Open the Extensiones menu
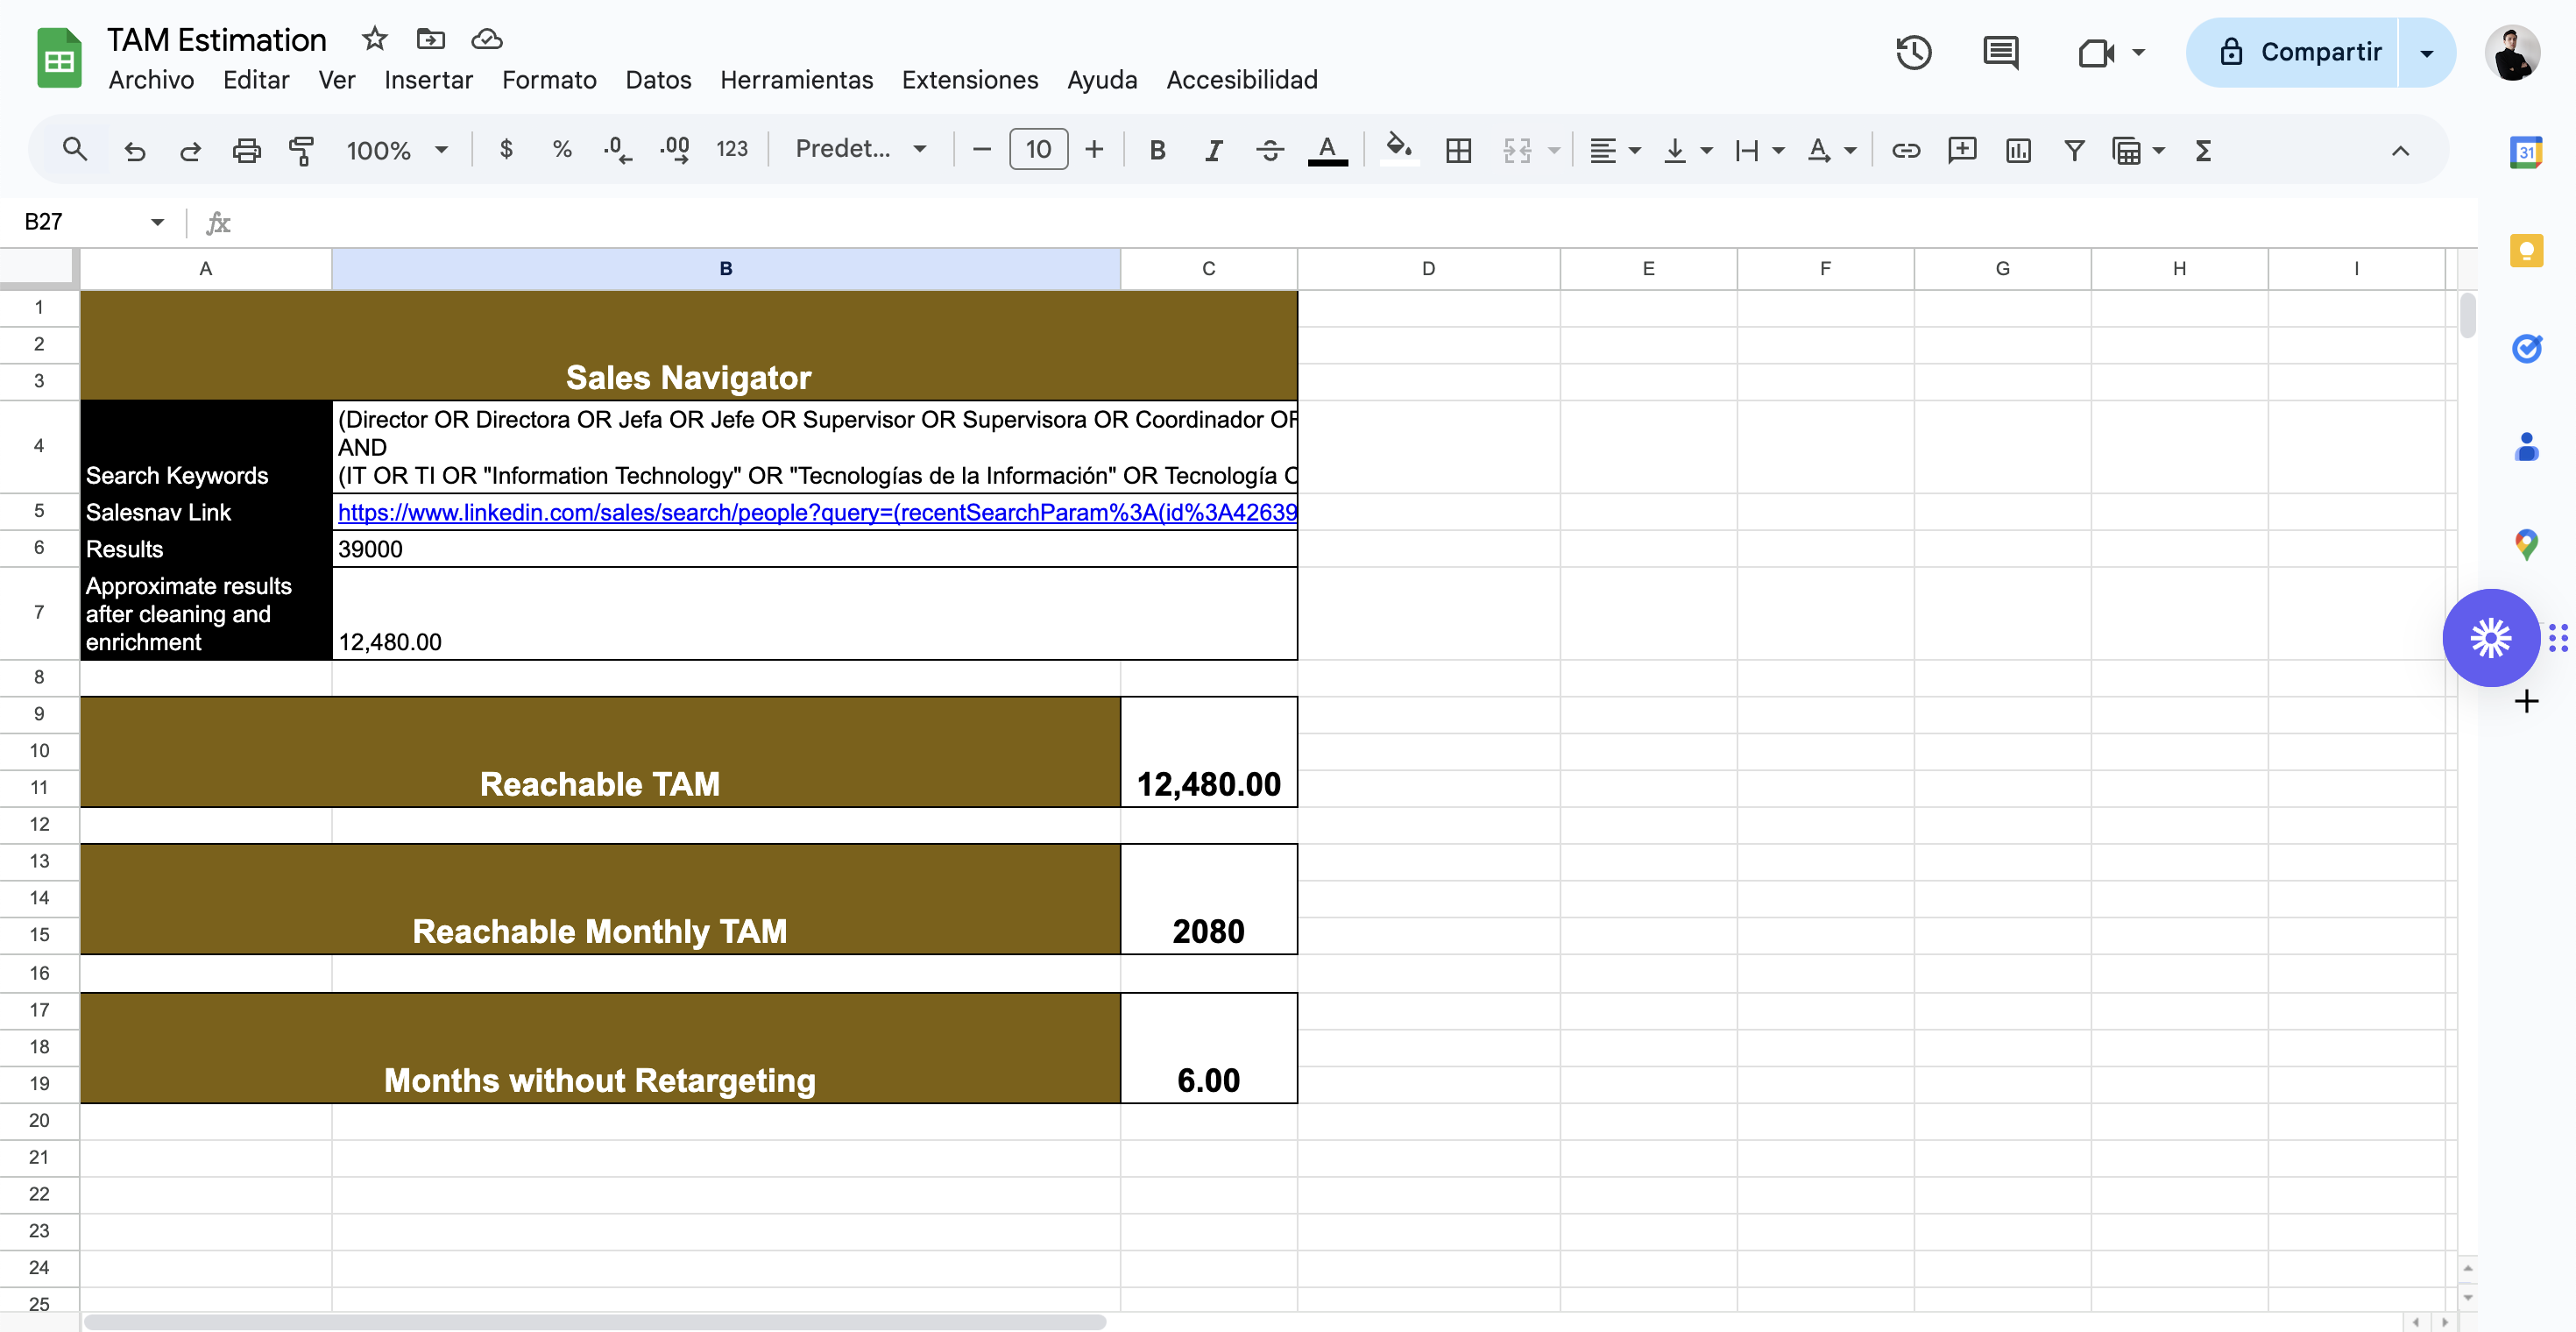Screen dimensions: 2576x1332 (970, 79)
